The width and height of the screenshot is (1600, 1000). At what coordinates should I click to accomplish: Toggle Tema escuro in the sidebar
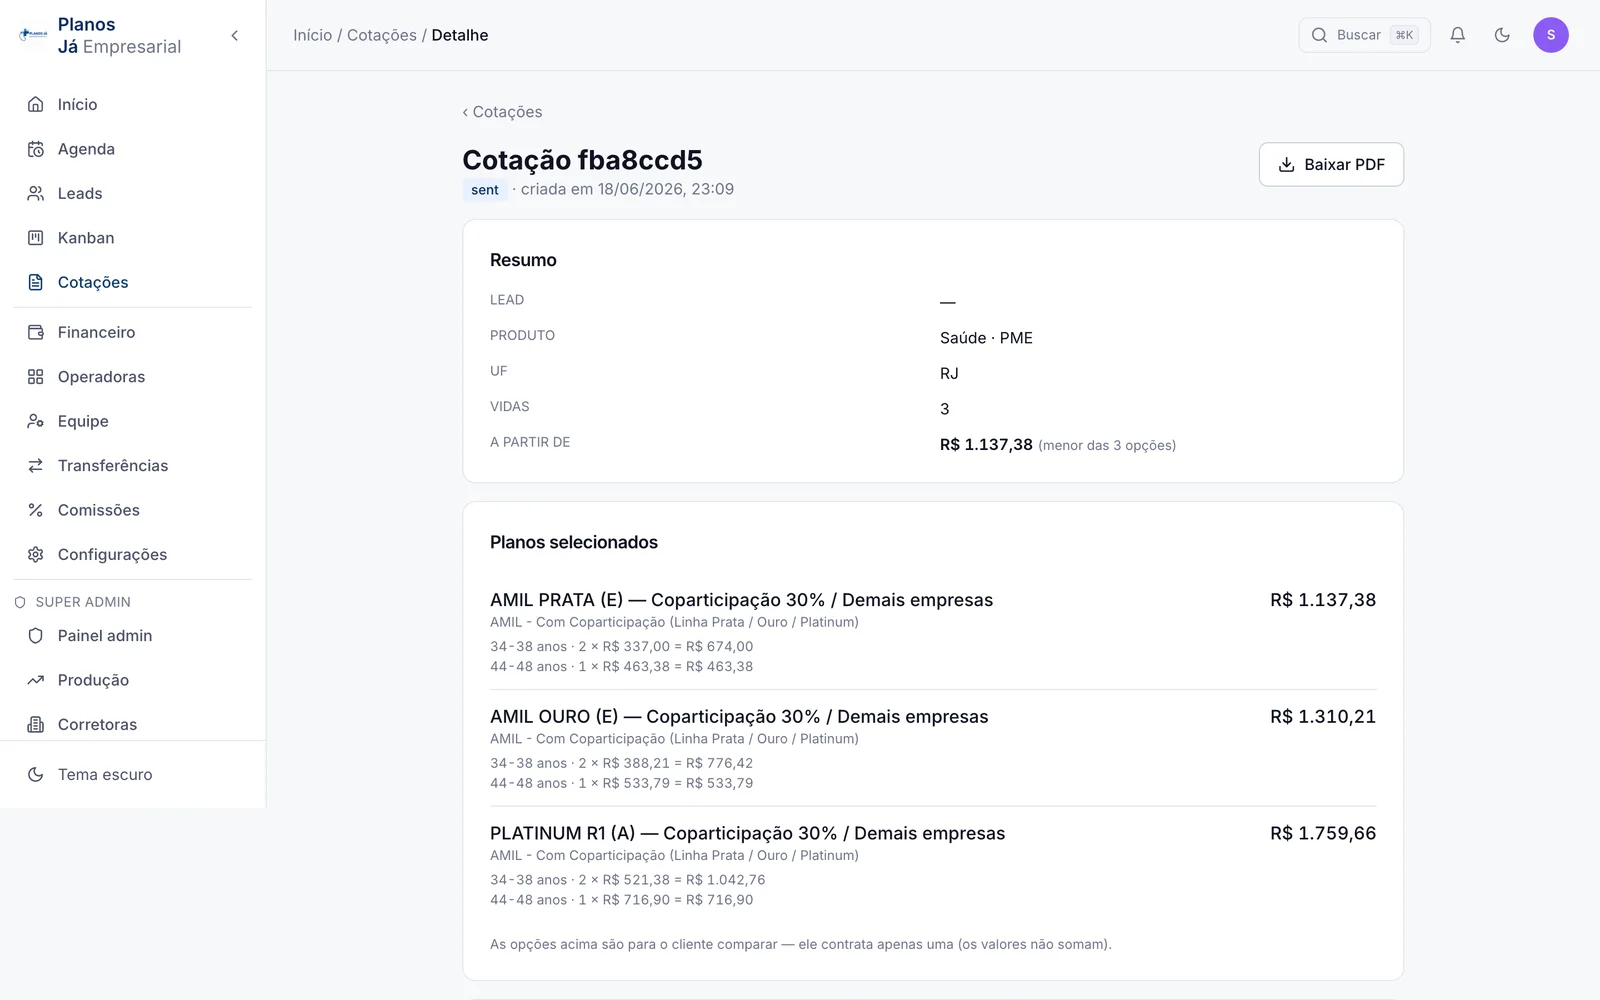point(133,774)
